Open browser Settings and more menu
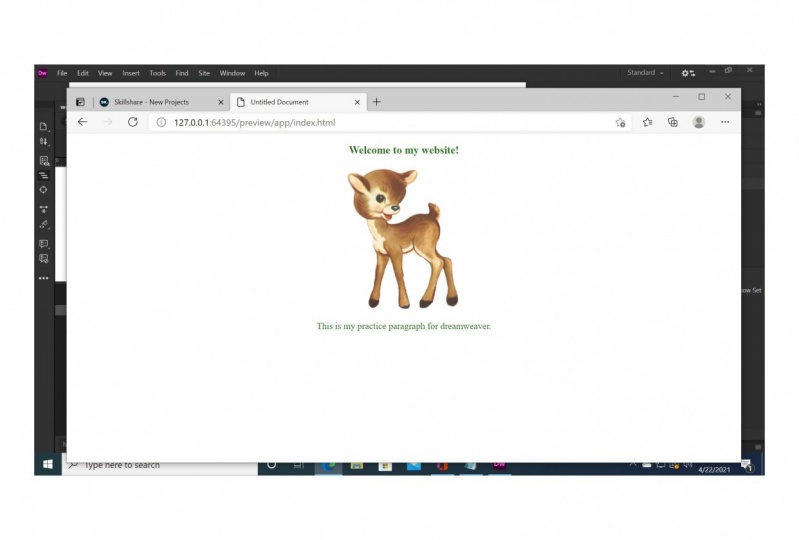 tap(725, 122)
